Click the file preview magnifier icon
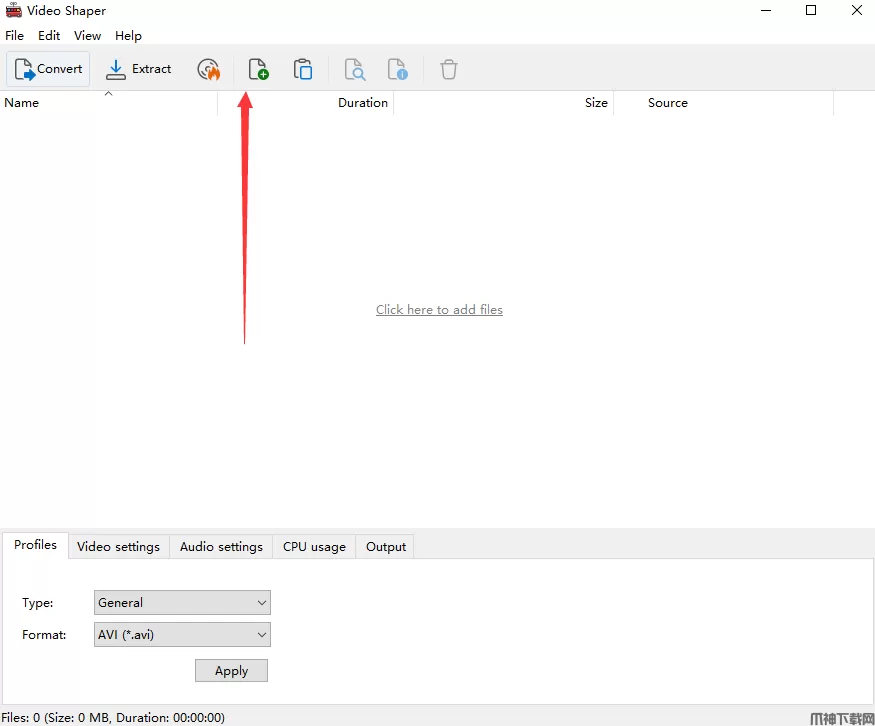Image resolution: width=875 pixels, height=726 pixels. click(354, 70)
